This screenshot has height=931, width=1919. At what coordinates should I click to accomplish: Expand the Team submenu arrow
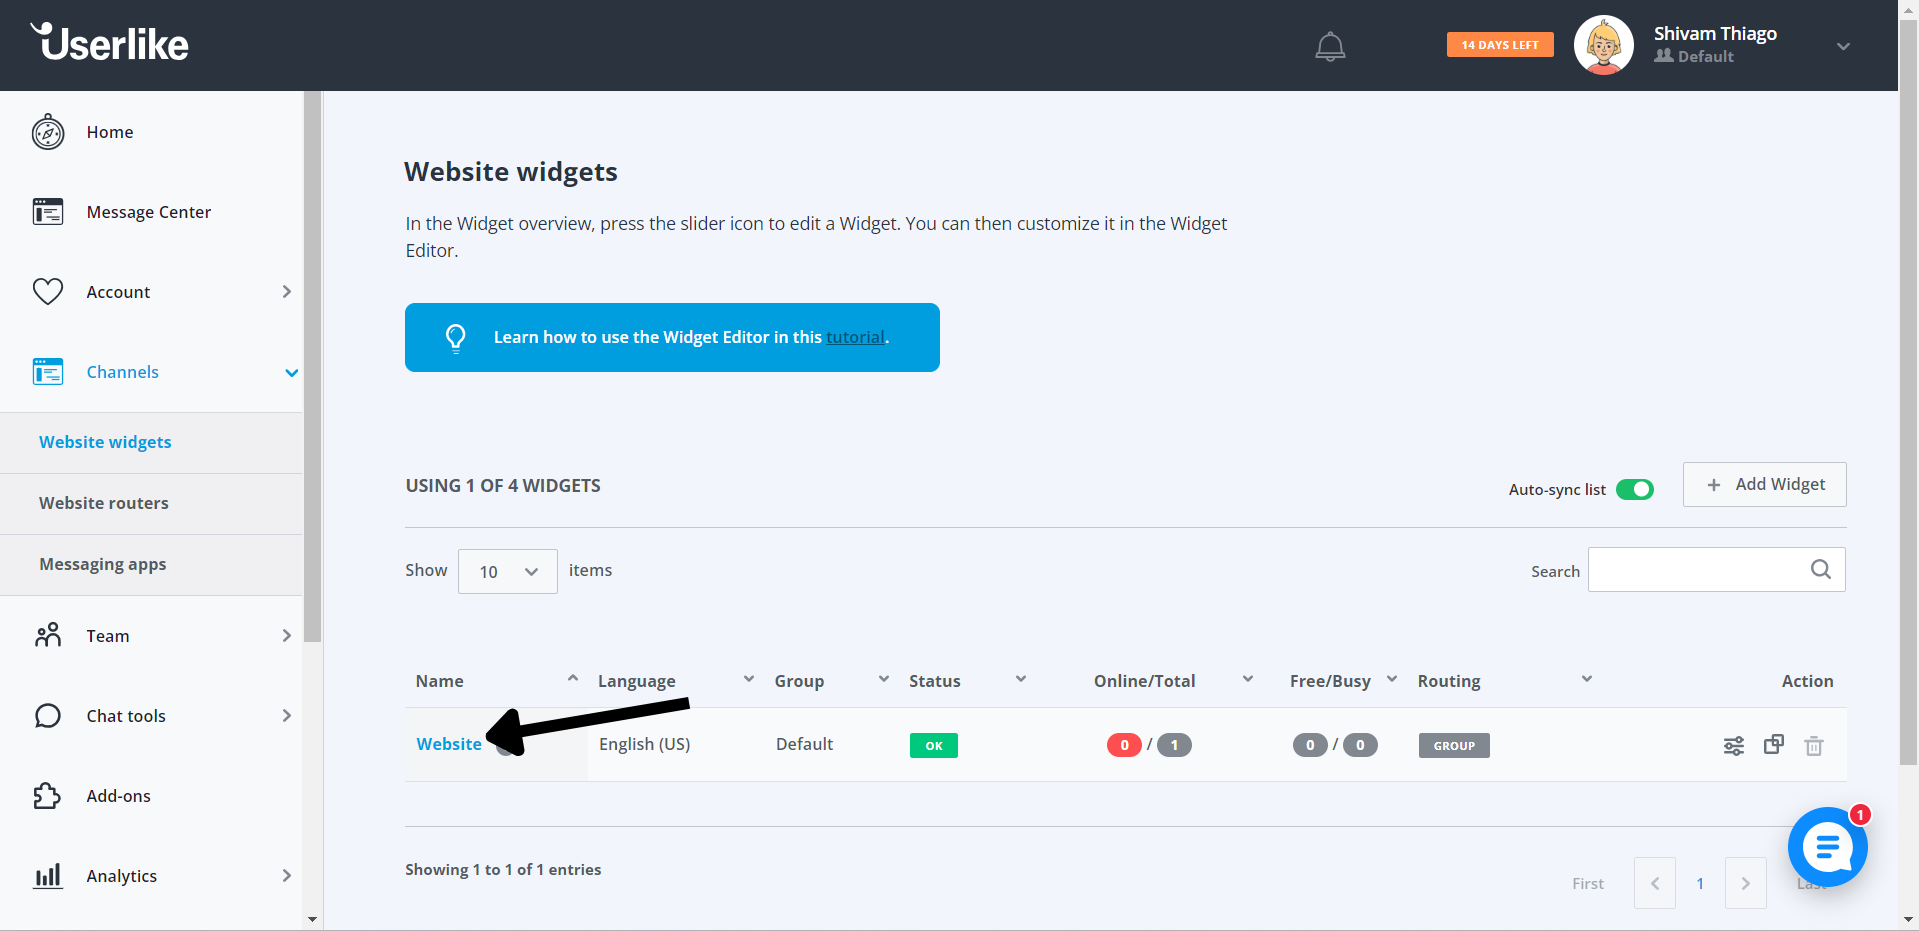point(287,635)
